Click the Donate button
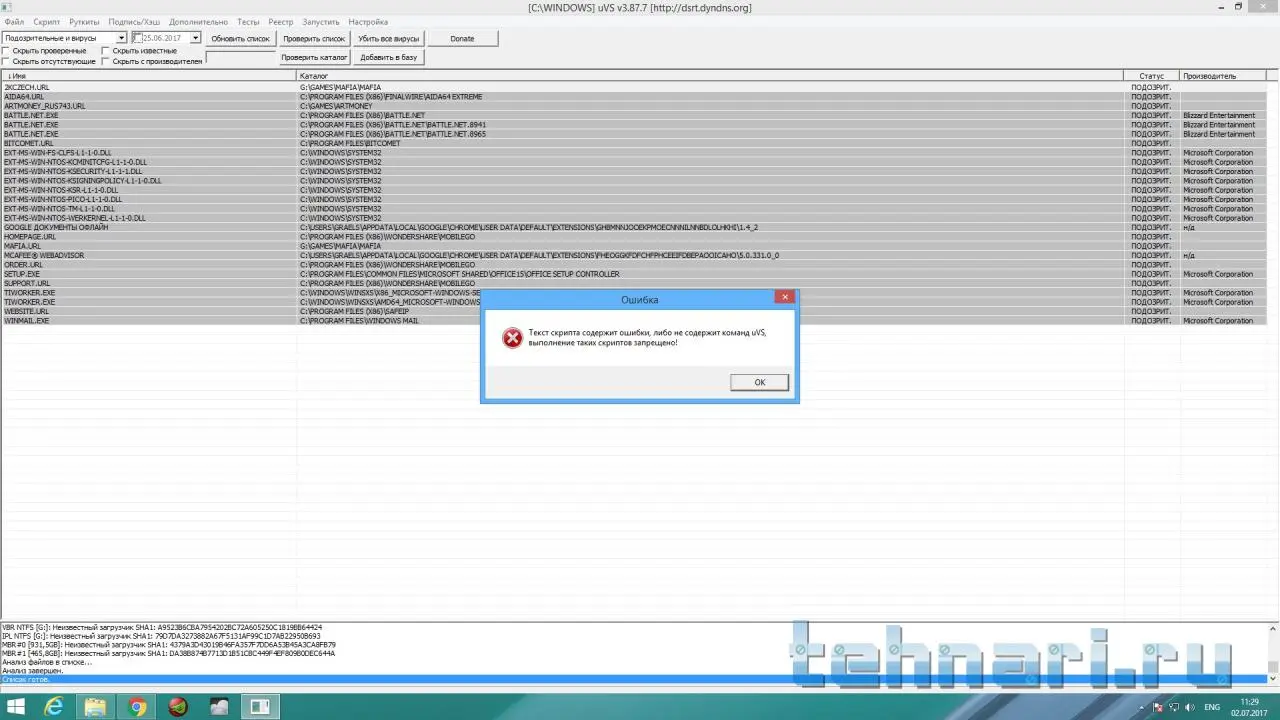Screen dimensions: 1280x720 click(462, 39)
